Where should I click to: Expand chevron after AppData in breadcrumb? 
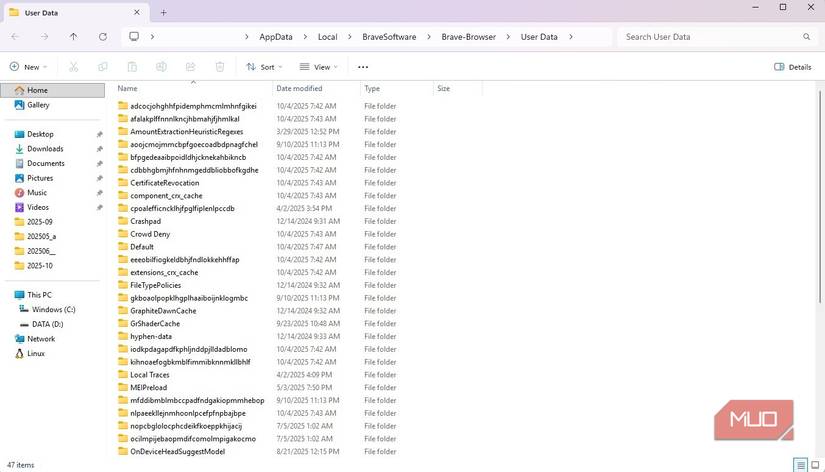(305, 37)
